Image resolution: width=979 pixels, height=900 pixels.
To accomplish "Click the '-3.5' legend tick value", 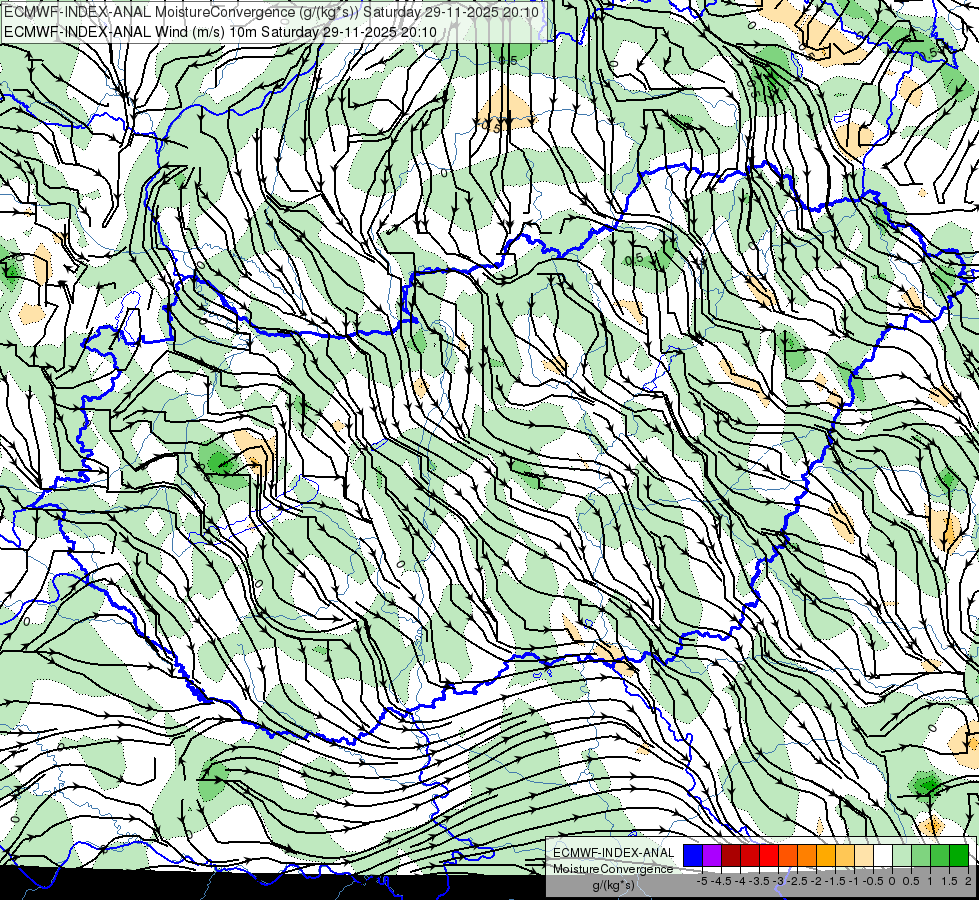I will pyautogui.click(x=759, y=881).
